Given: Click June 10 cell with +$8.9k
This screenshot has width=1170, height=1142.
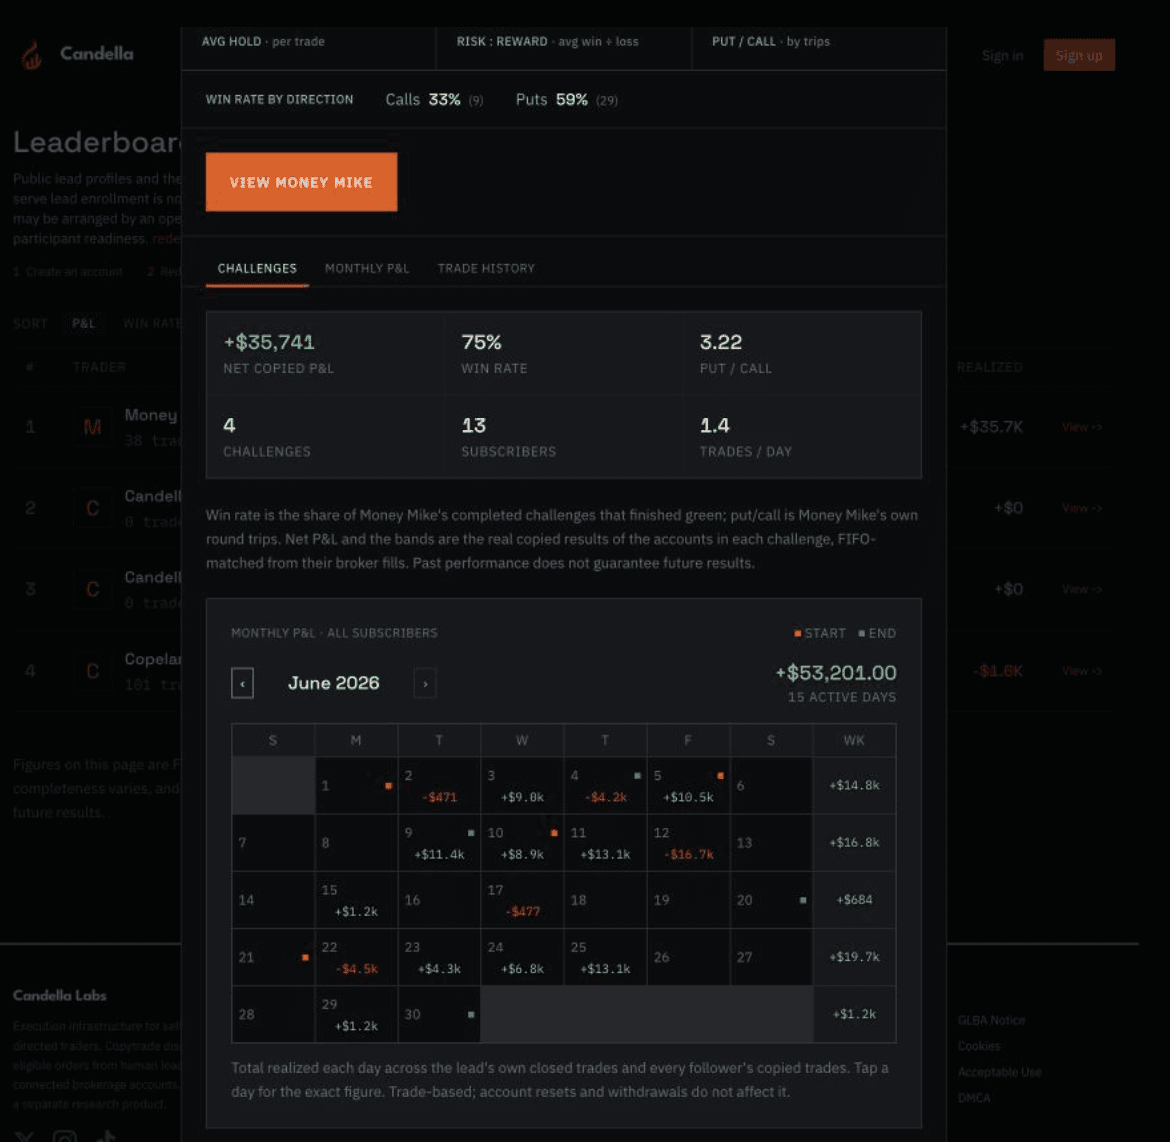Looking at the screenshot, I should pyautogui.click(x=522, y=843).
